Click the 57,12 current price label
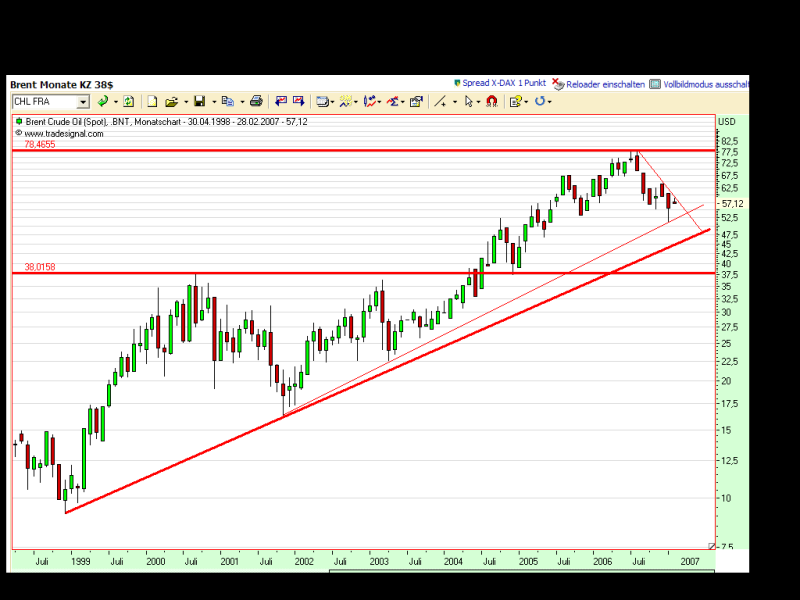800x600 pixels. tap(733, 204)
